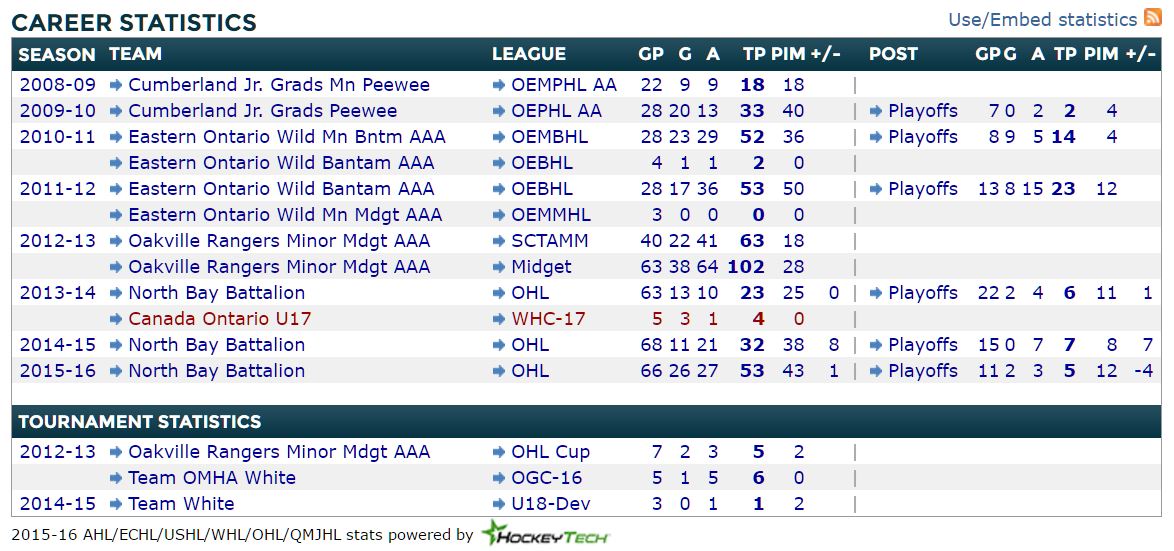Viewport: 1174px width, 551px height.
Task: Open 2008-09 season link
Action: [58, 85]
